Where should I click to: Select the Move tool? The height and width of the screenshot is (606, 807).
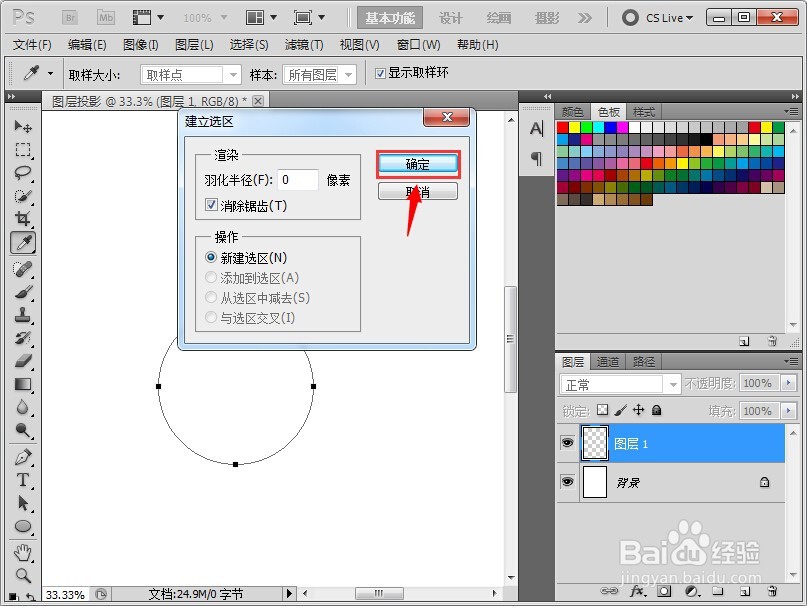click(23, 126)
